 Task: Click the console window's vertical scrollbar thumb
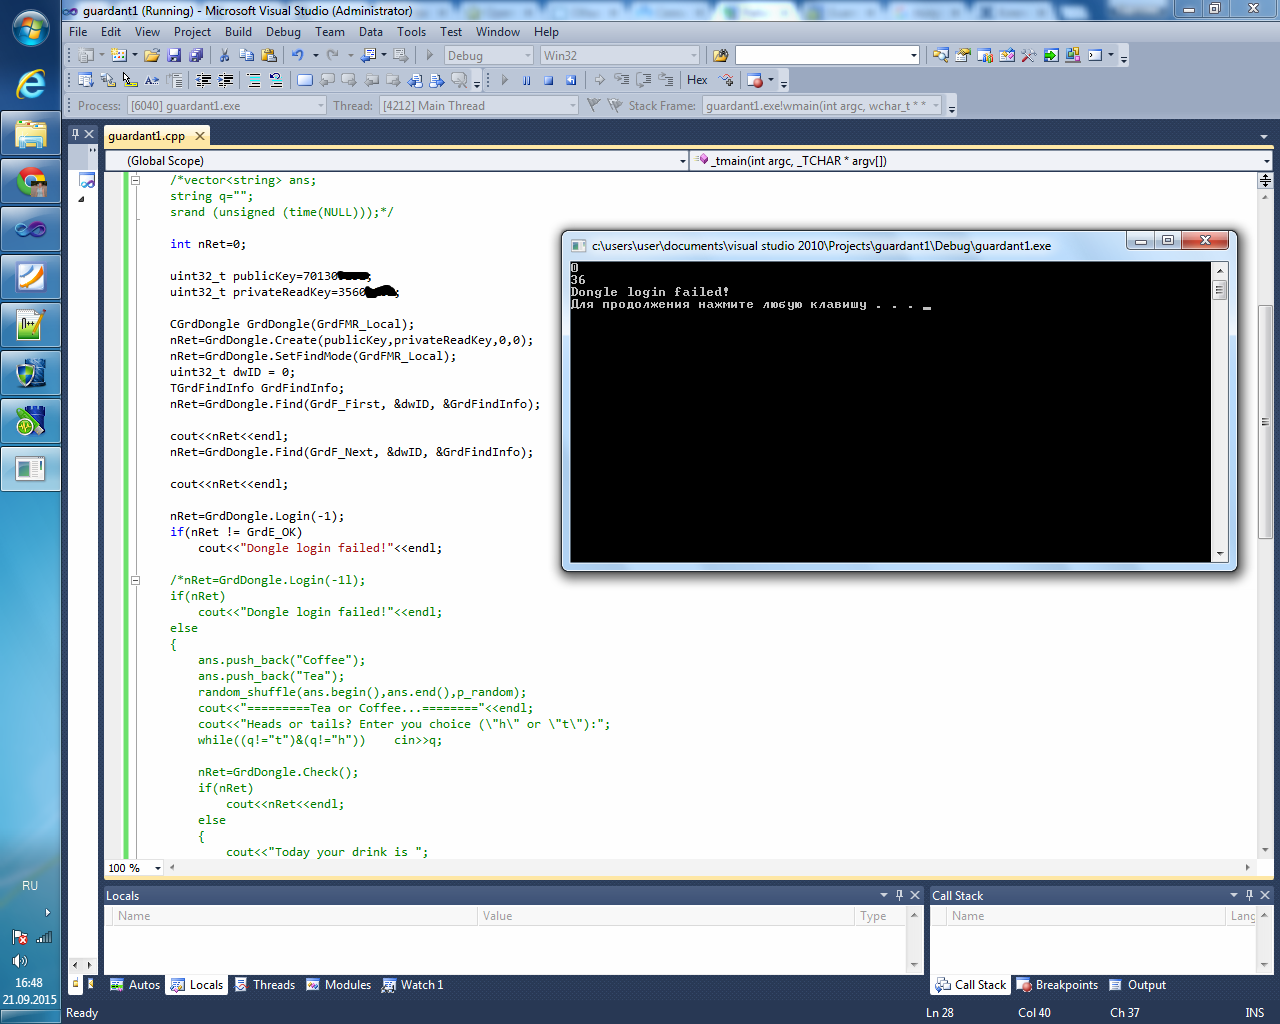1219,290
